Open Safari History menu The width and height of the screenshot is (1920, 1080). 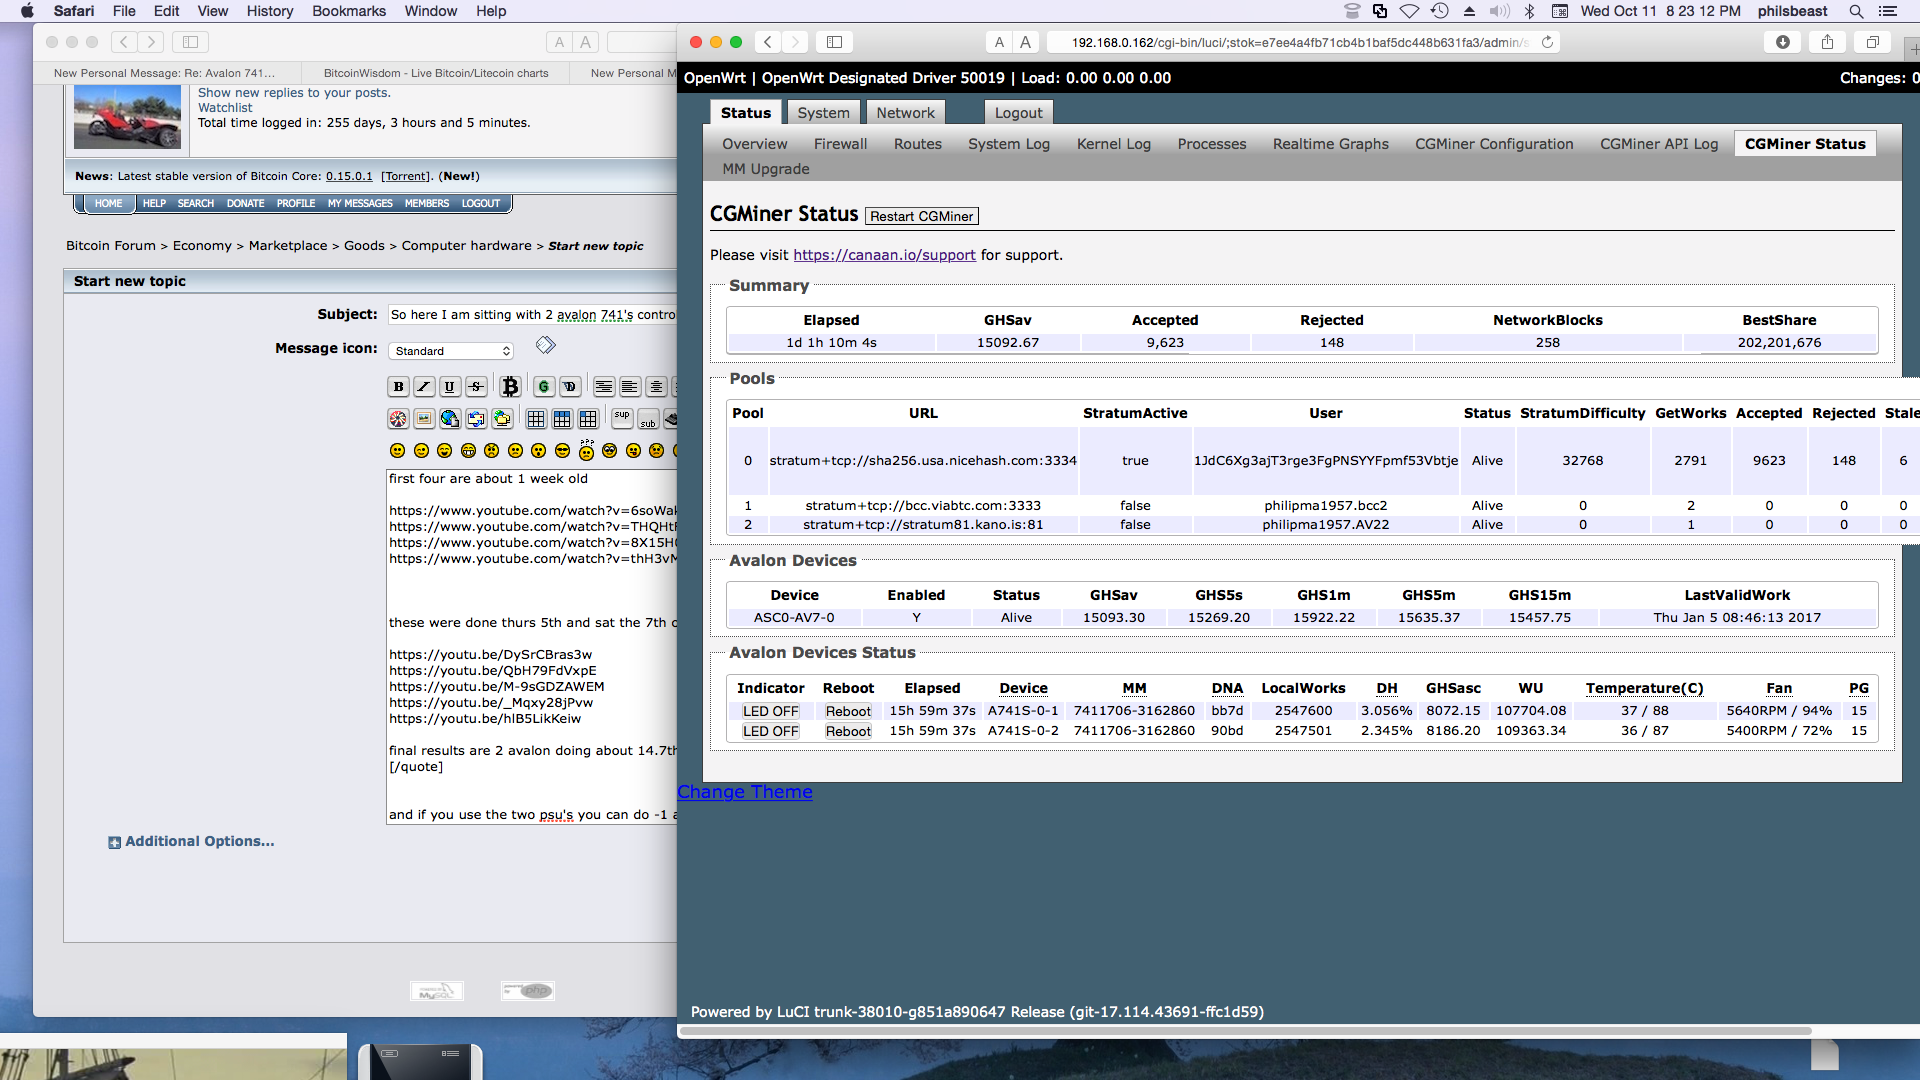click(x=270, y=11)
